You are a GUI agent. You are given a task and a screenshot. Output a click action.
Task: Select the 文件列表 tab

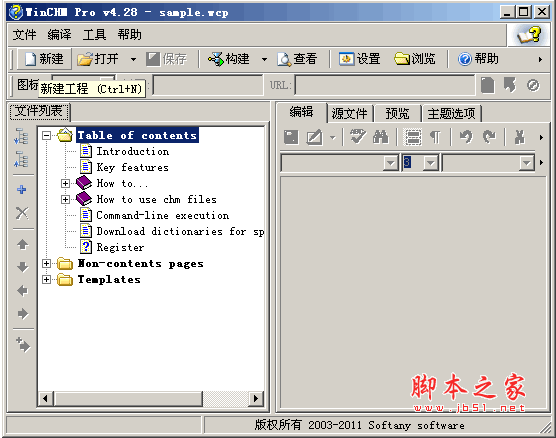[39, 111]
